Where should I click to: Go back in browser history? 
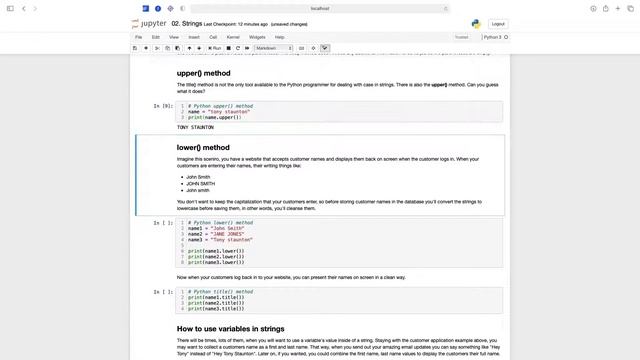(24, 8)
